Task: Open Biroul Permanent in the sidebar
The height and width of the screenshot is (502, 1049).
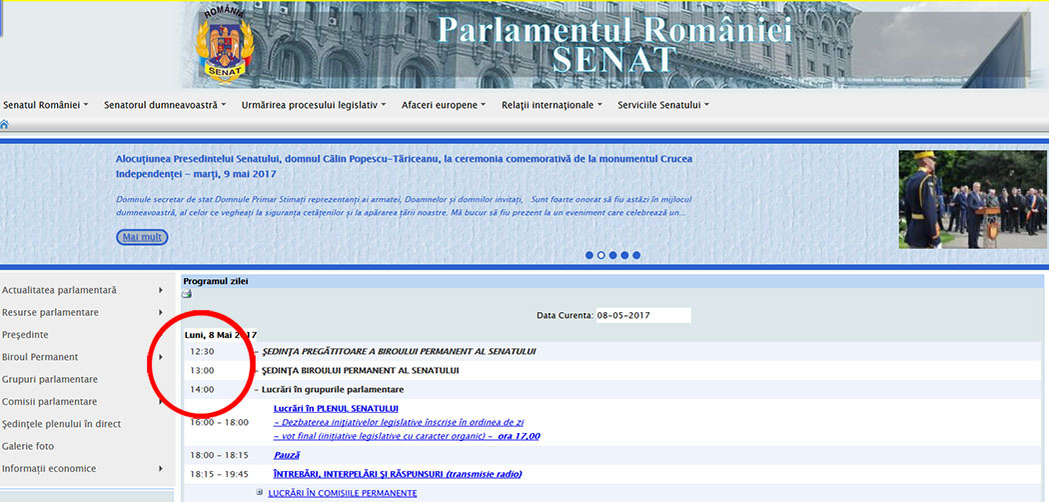Action: point(40,357)
